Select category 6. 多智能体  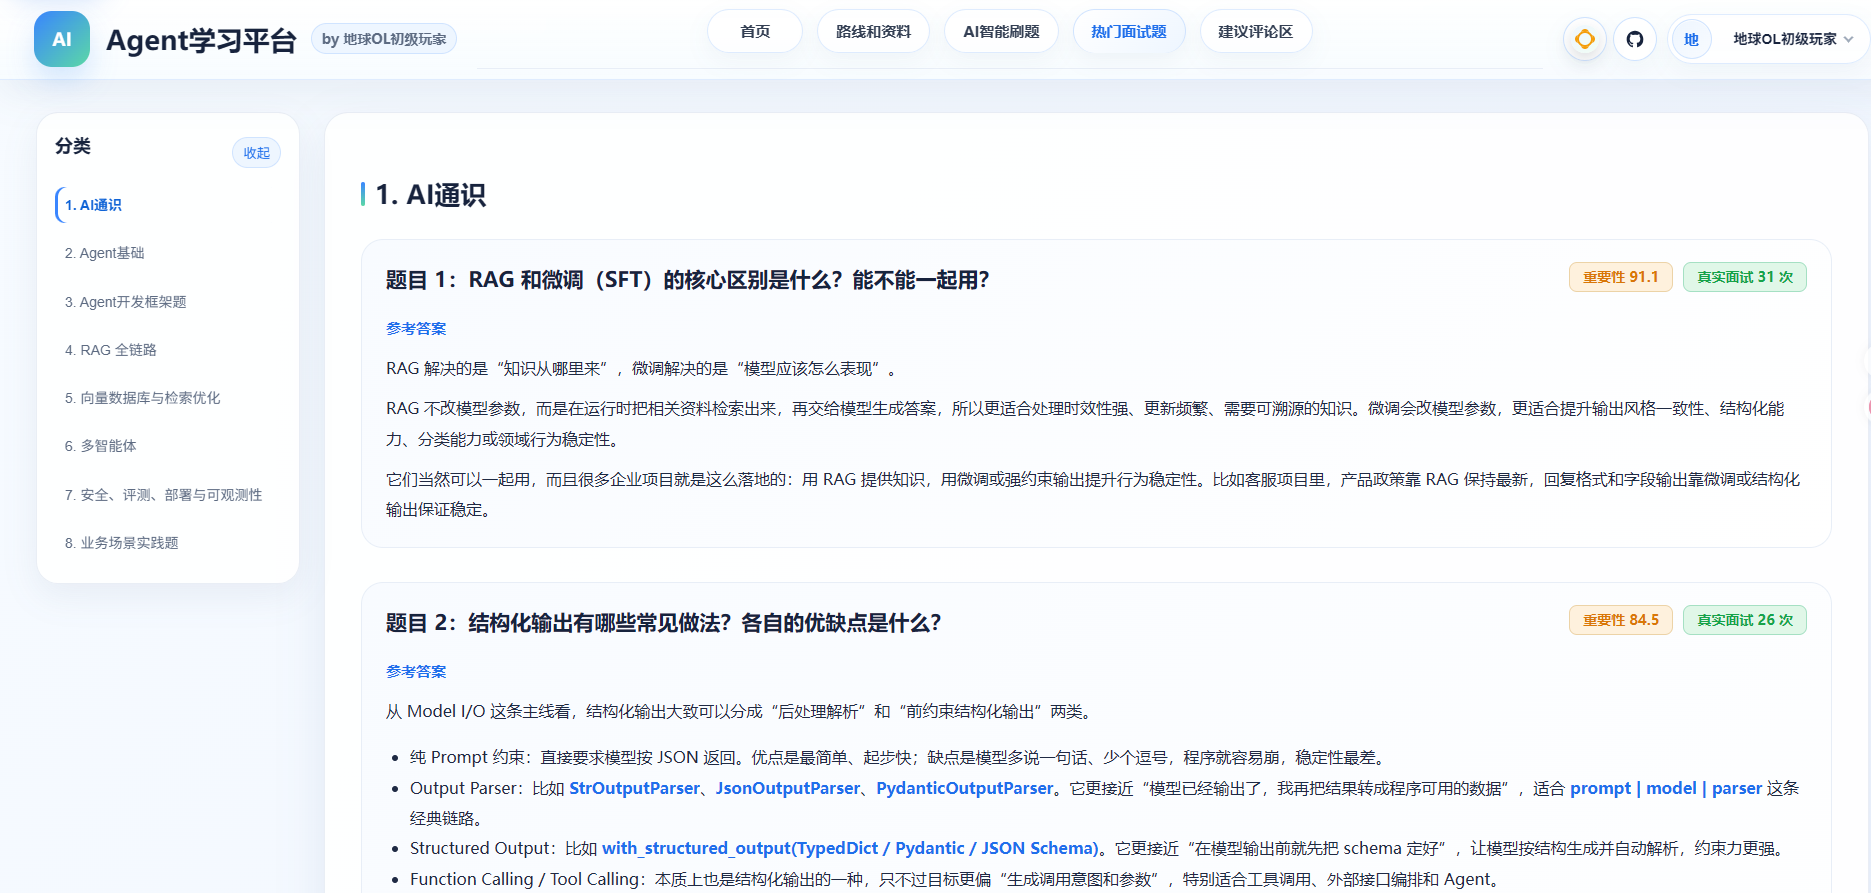(x=168, y=446)
